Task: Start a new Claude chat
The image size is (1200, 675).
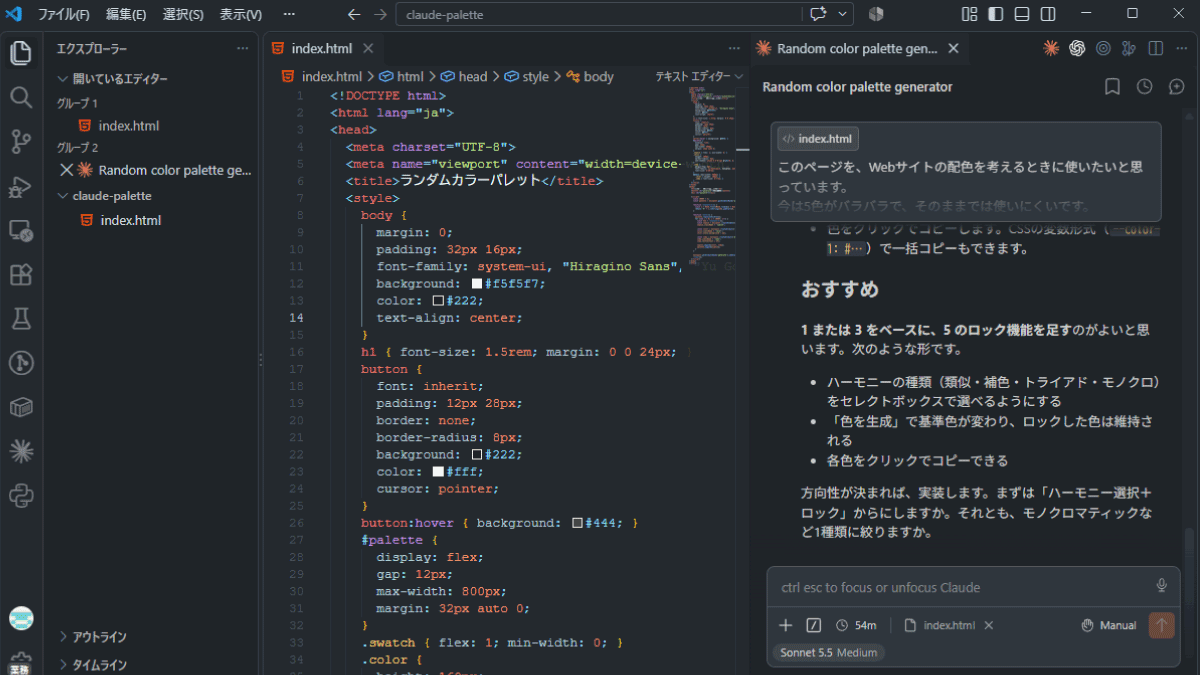Action: [1177, 87]
